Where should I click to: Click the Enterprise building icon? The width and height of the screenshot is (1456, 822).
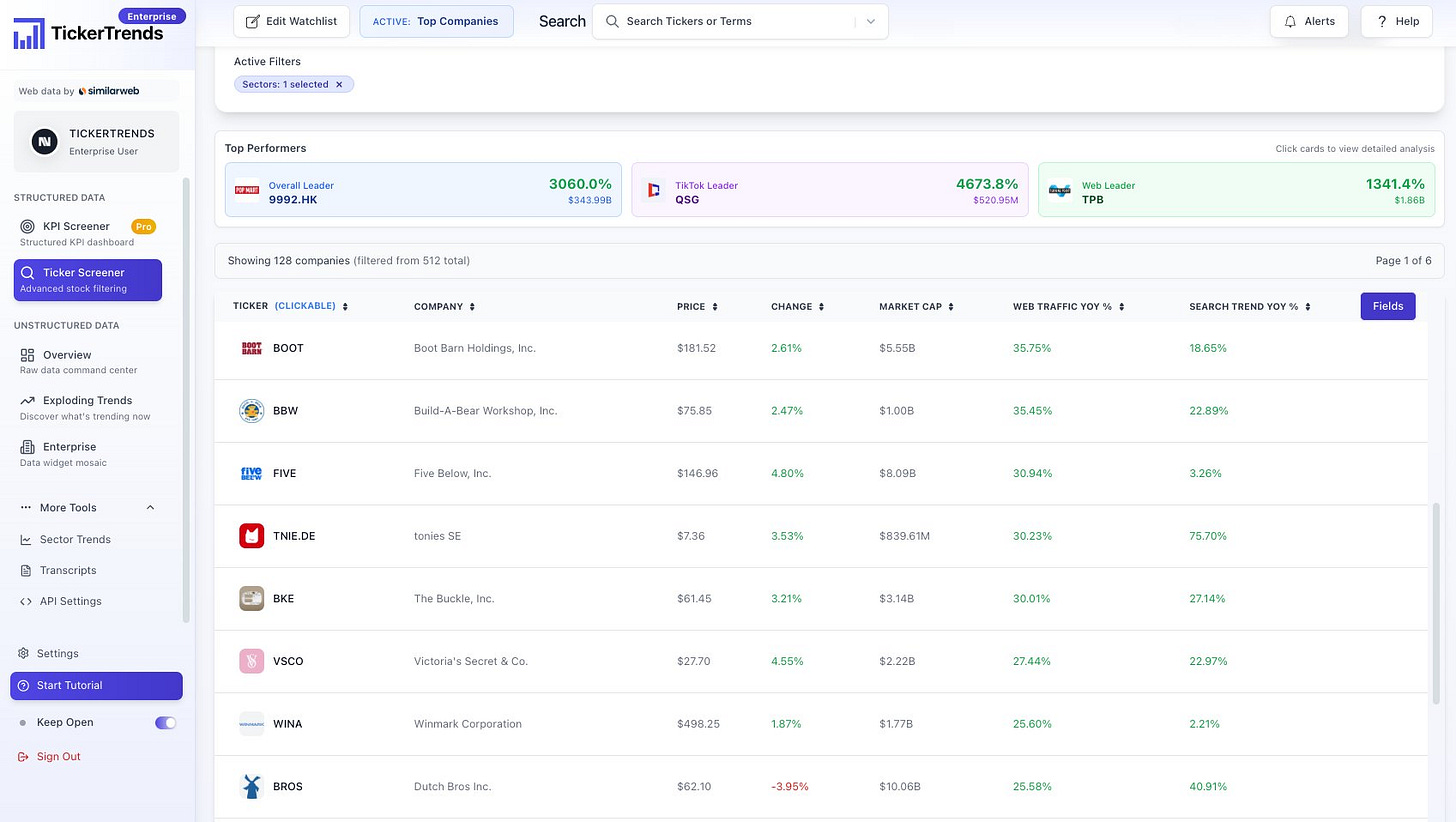point(27,447)
